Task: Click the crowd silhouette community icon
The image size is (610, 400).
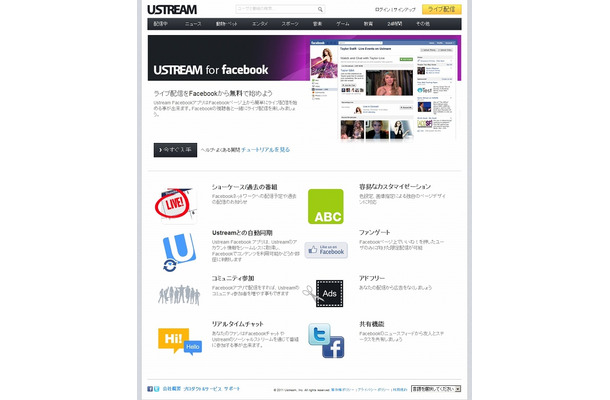Action: pos(179,295)
